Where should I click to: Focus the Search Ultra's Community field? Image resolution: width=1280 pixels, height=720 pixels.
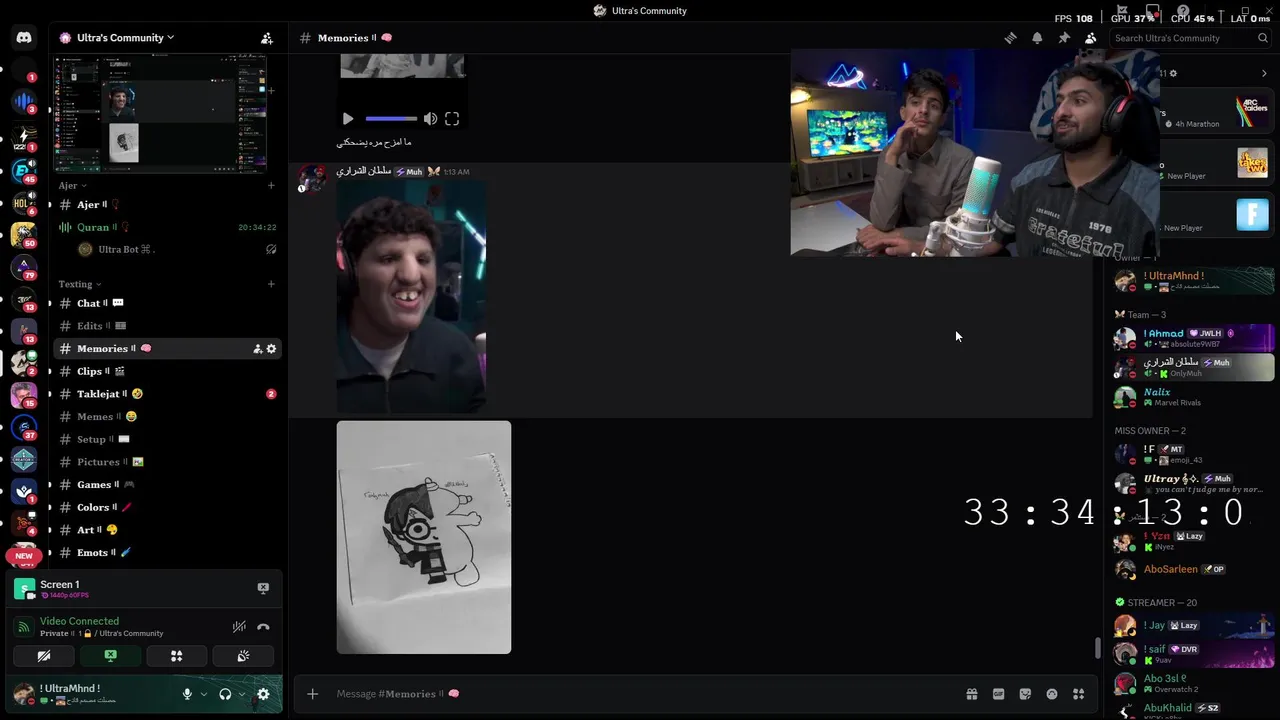(1191, 38)
